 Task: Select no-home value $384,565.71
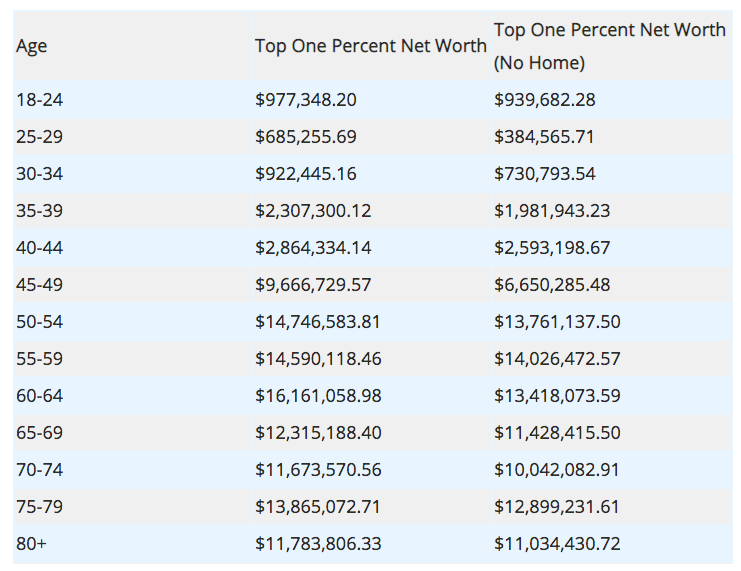click(x=544, y=137)
